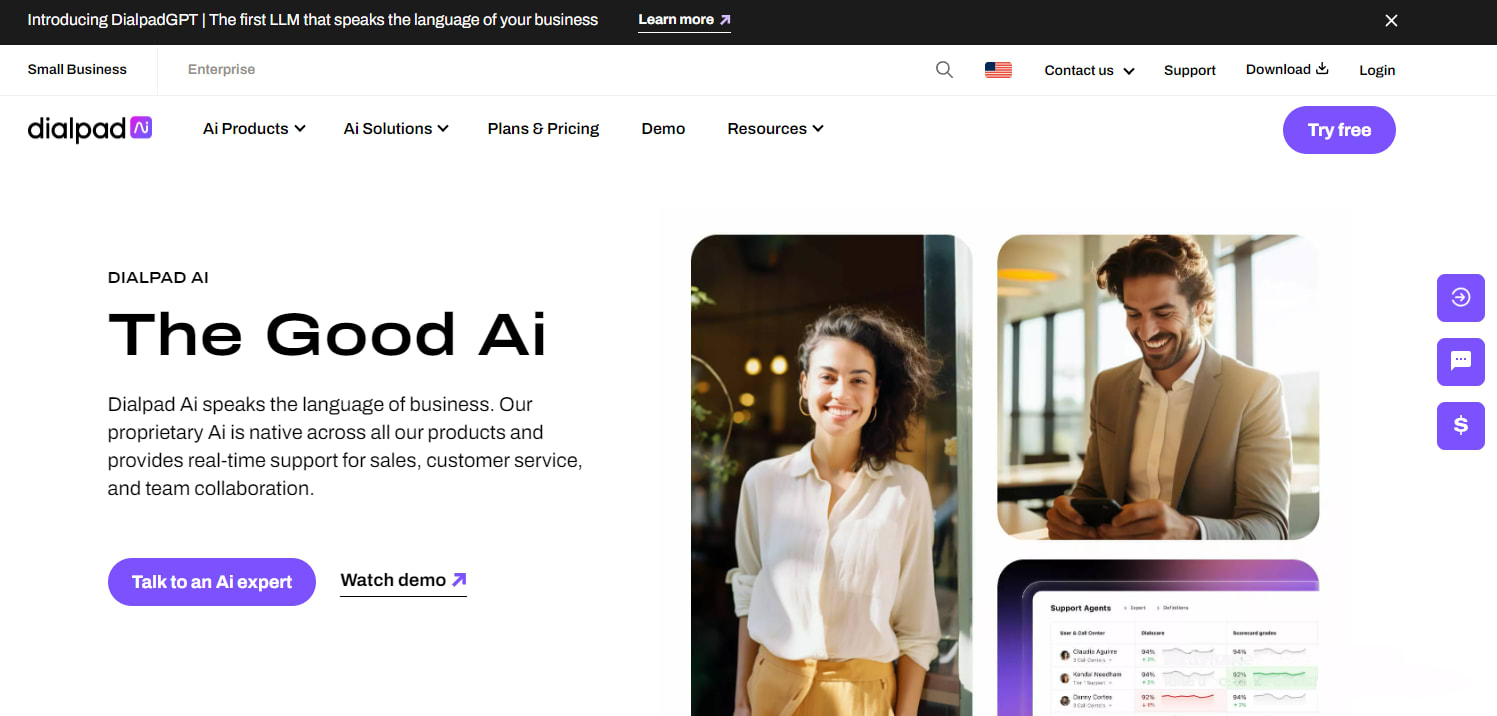The height and width of the screenshot is (716, 1497).
Task: Click Learn more in the top banner
Action: (684, 20)
